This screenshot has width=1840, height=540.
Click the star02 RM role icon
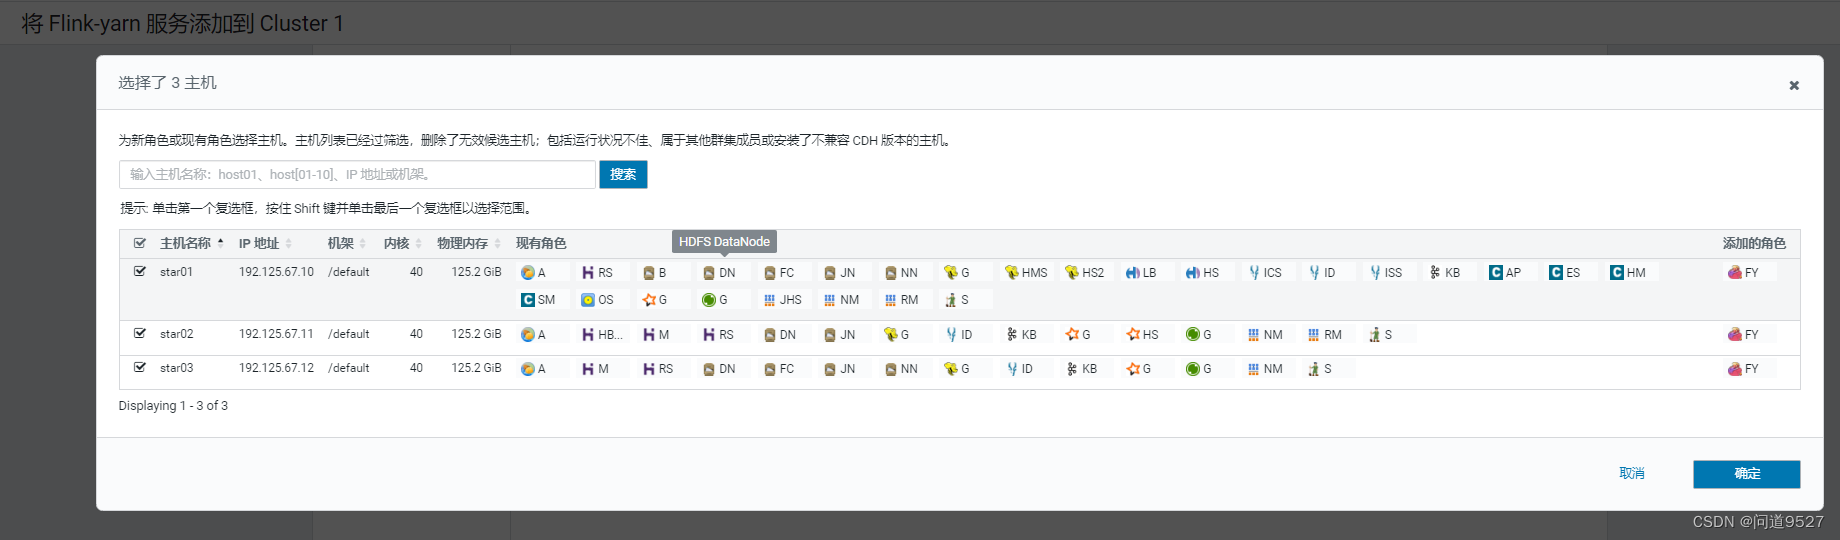[x=1314, y=334]
